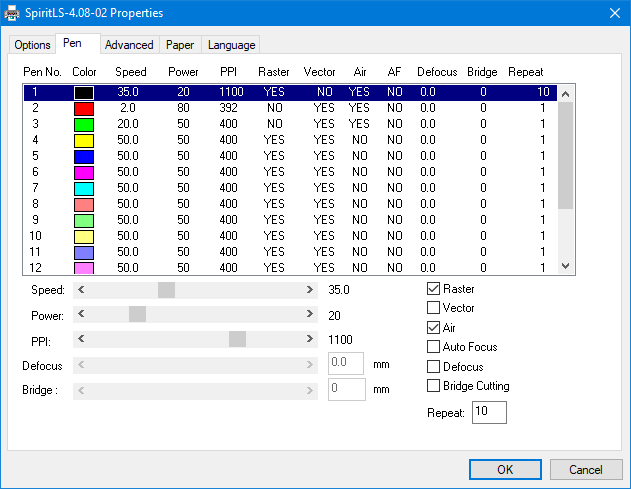Decrease PPI with the left arrow
631x489 pixels.
point(81,339)
